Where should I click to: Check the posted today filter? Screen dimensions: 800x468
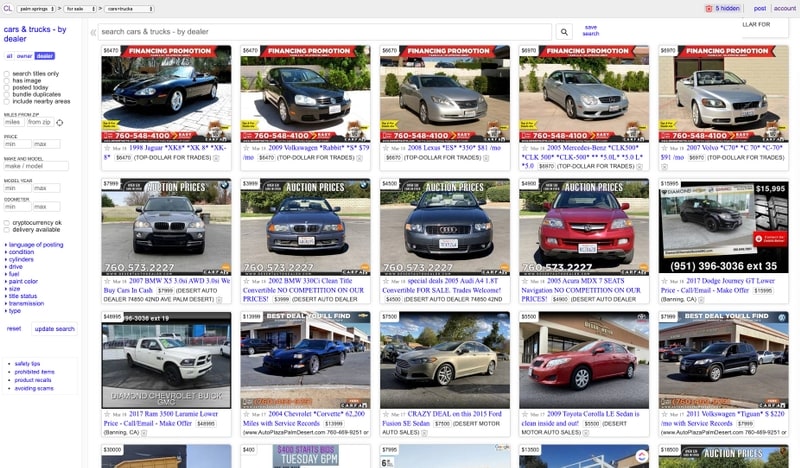[7, 88]
